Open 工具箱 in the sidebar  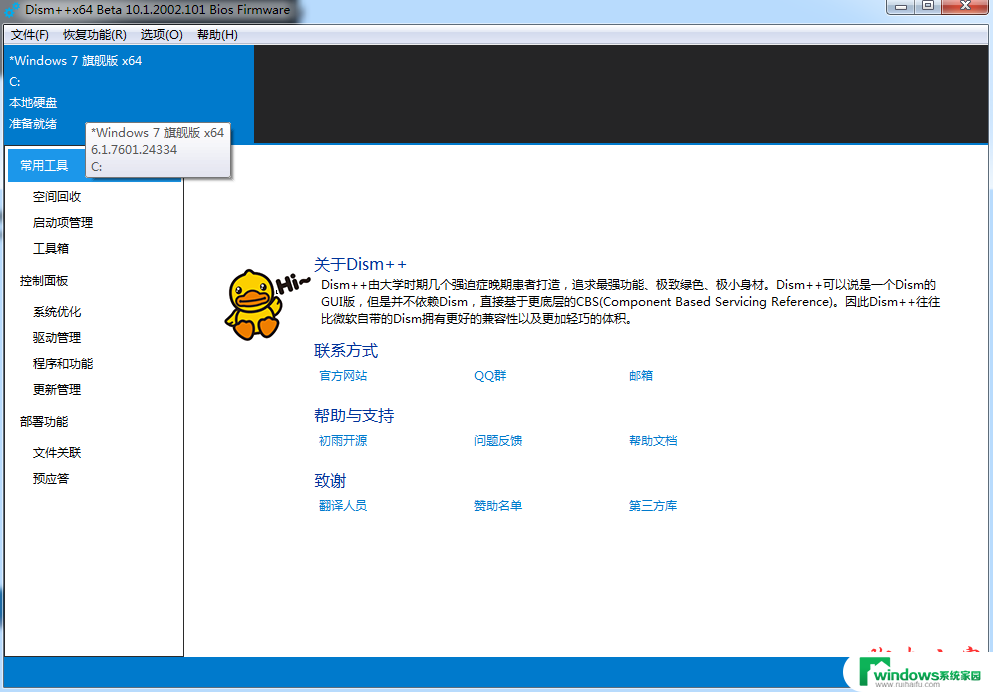(51, 249)
